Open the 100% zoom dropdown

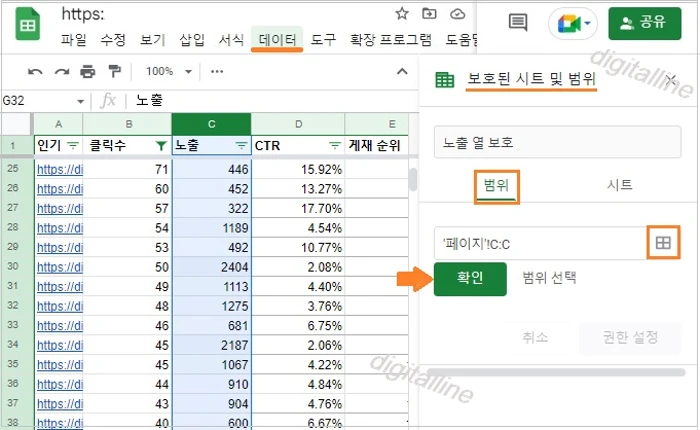169,71
